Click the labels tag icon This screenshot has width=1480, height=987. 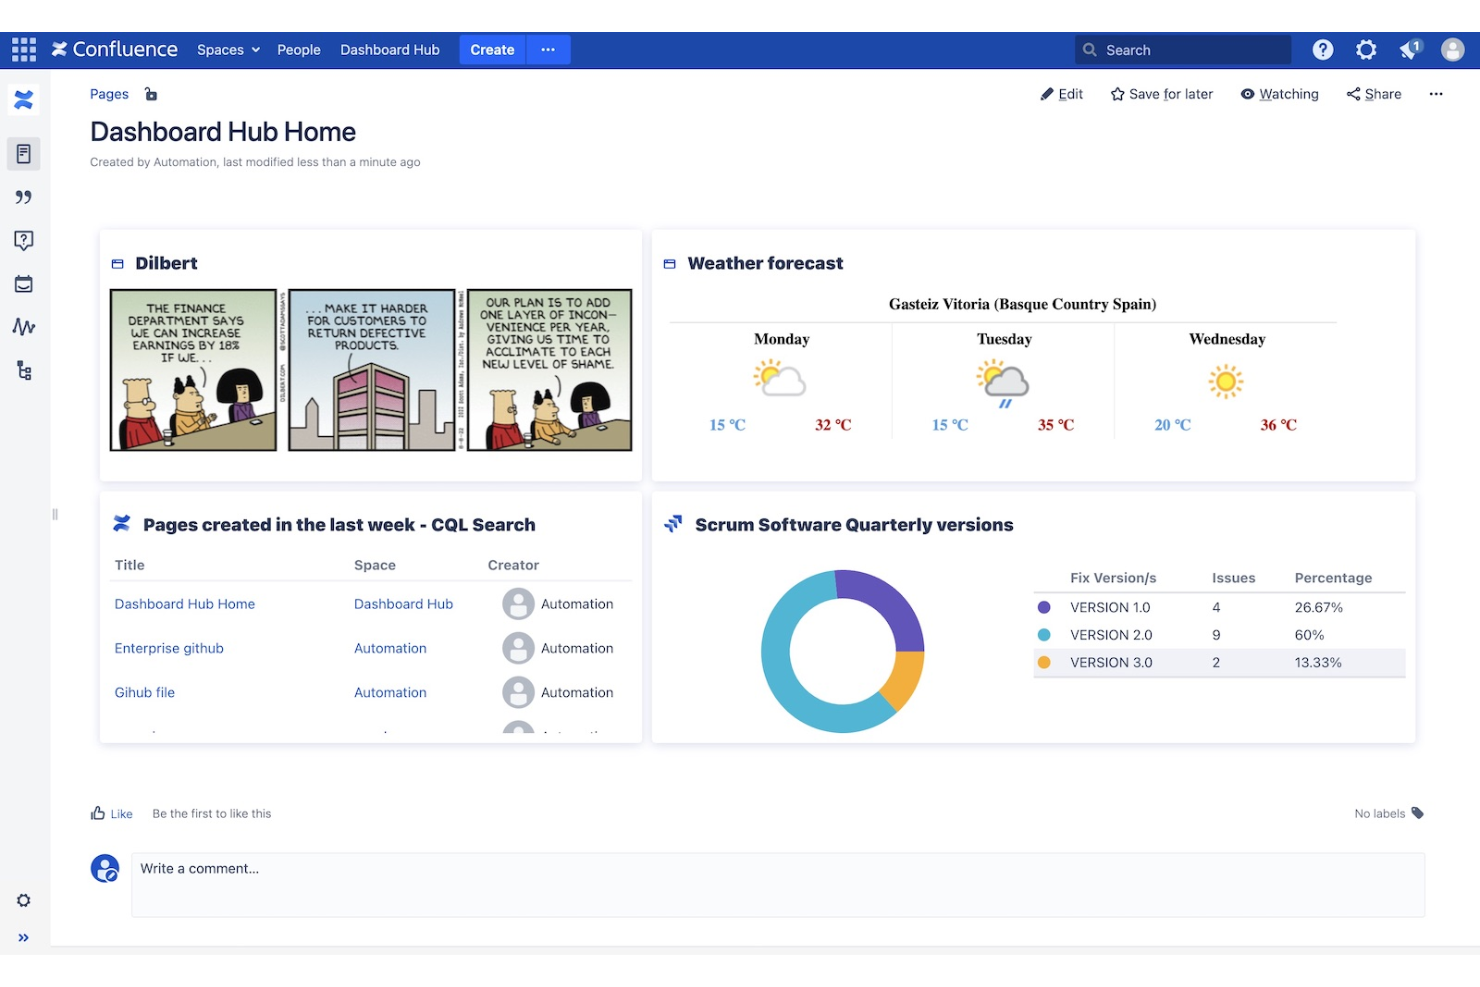point(1417,813)
